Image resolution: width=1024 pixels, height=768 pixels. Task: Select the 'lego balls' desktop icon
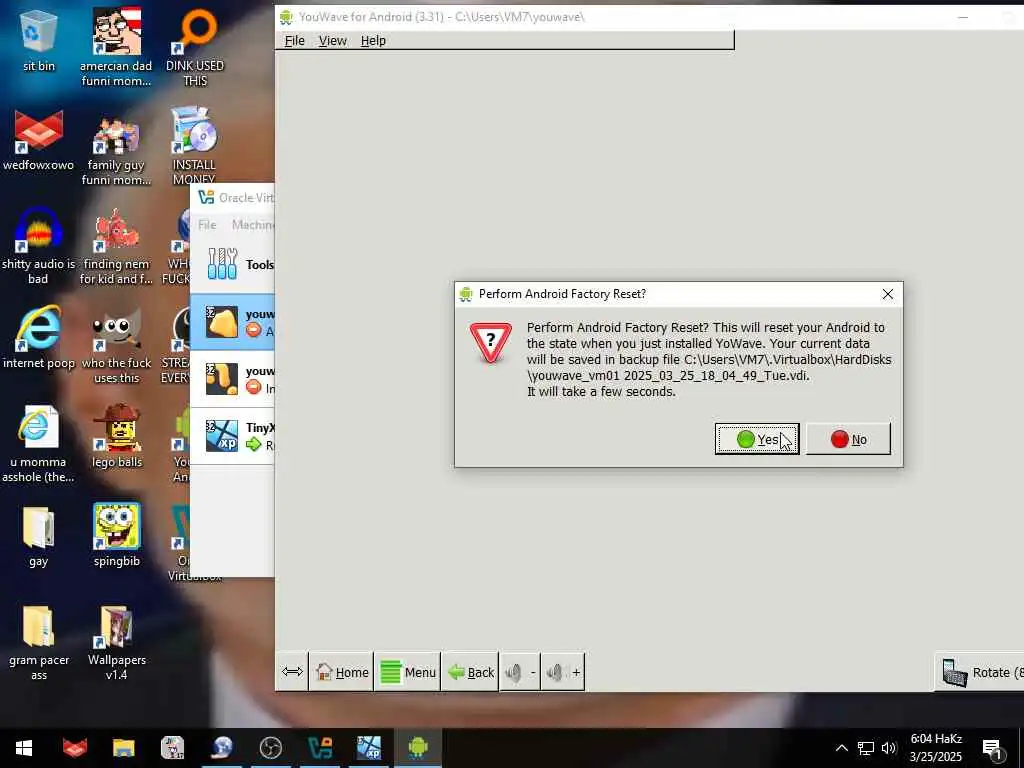[116, 436]
